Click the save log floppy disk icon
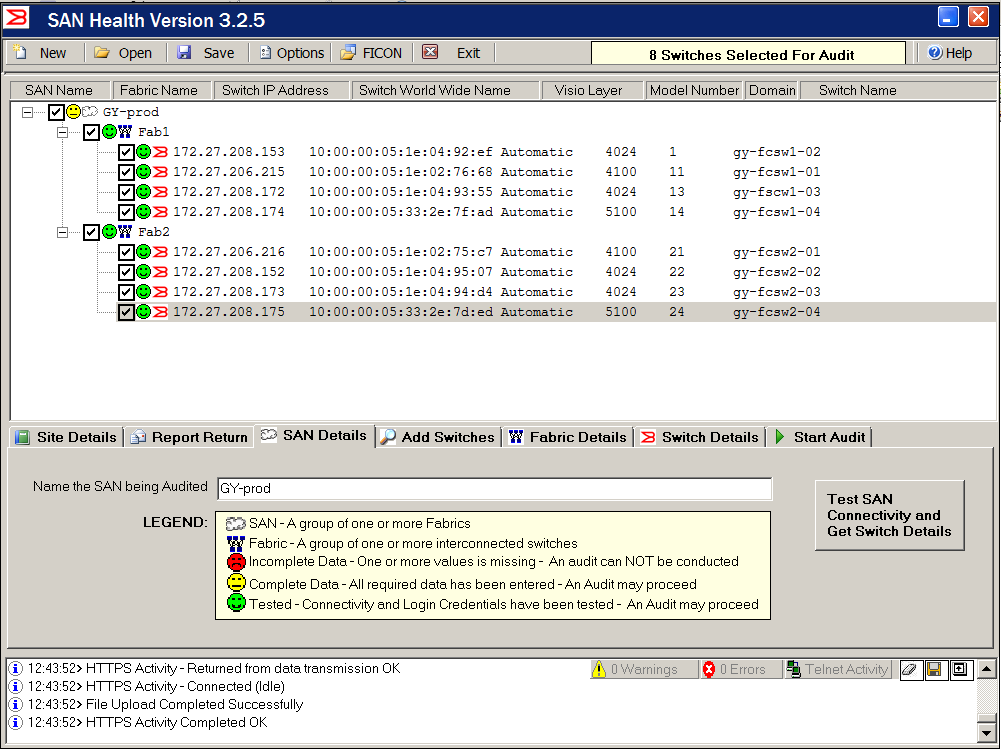The width and height of the screenshot is (1001, 749). (x=934, y=670)
